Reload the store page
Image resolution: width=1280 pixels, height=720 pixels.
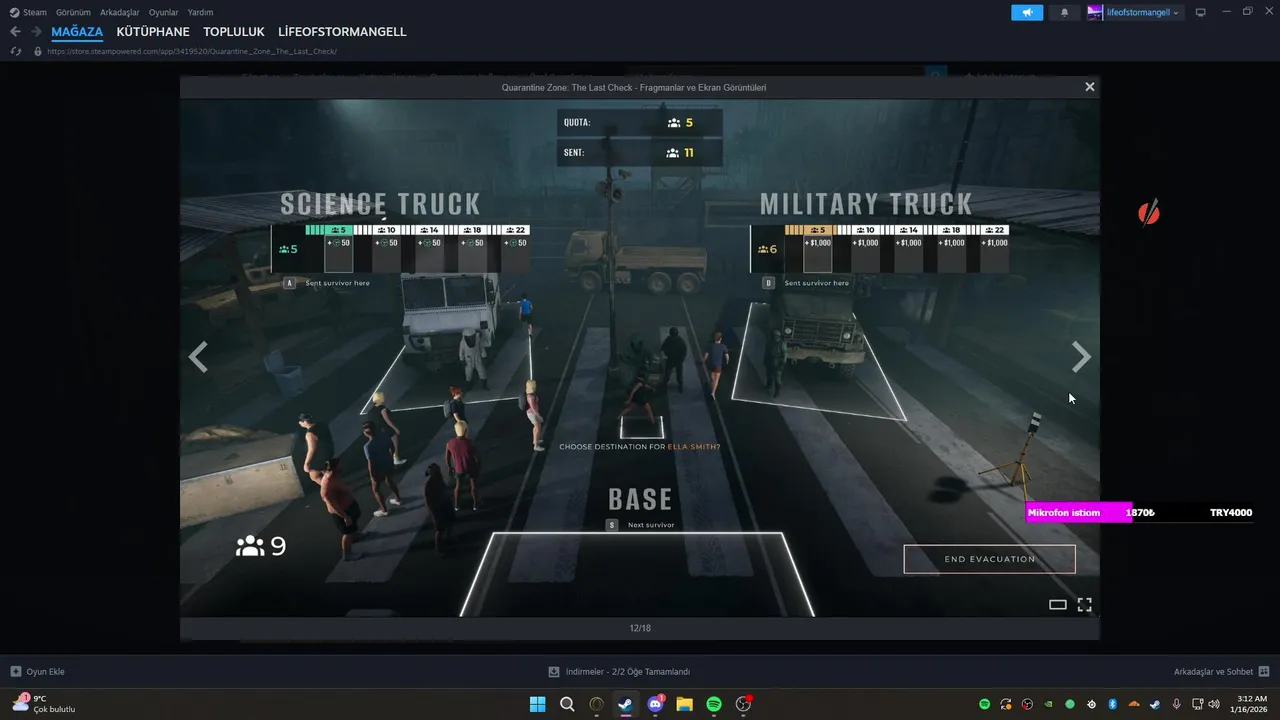click(x=16, y=51)
